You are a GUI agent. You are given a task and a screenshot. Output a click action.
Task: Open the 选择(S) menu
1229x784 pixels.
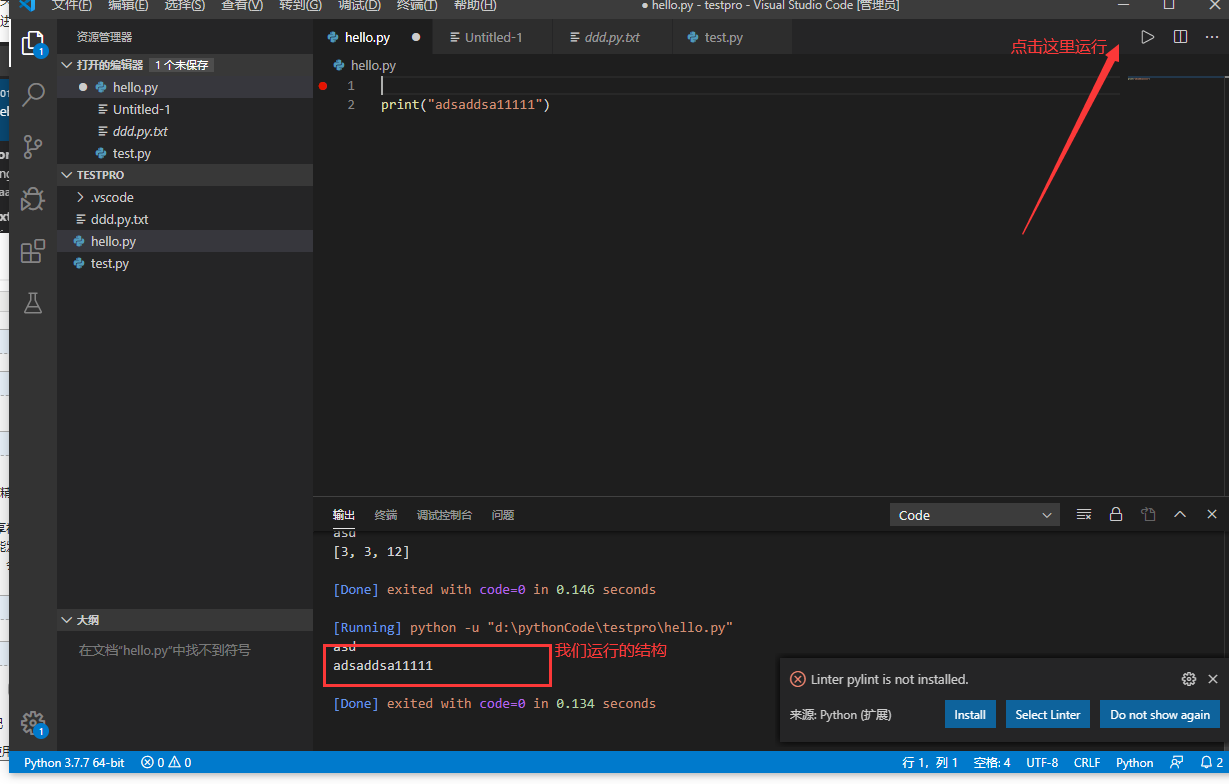point(185,5)
